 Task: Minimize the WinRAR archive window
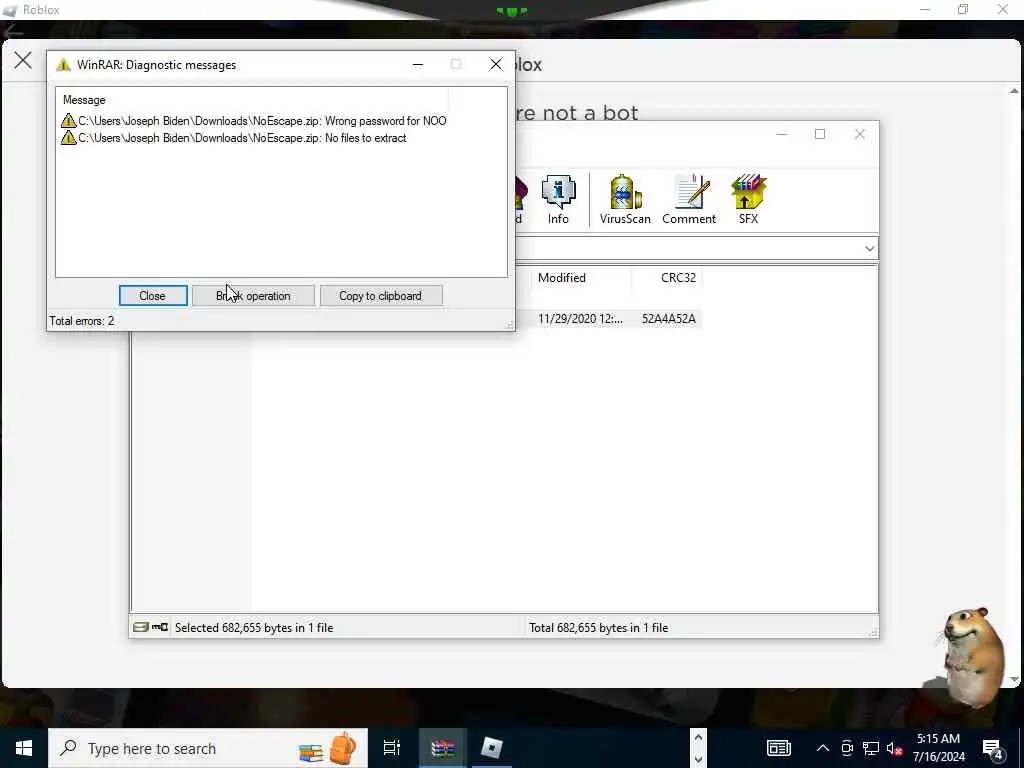782,135
